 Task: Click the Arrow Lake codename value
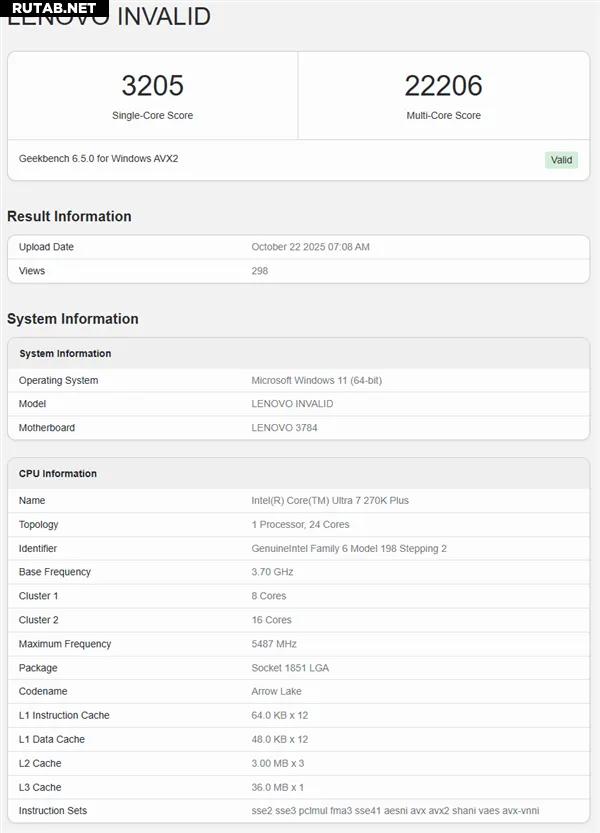point(276,692)
